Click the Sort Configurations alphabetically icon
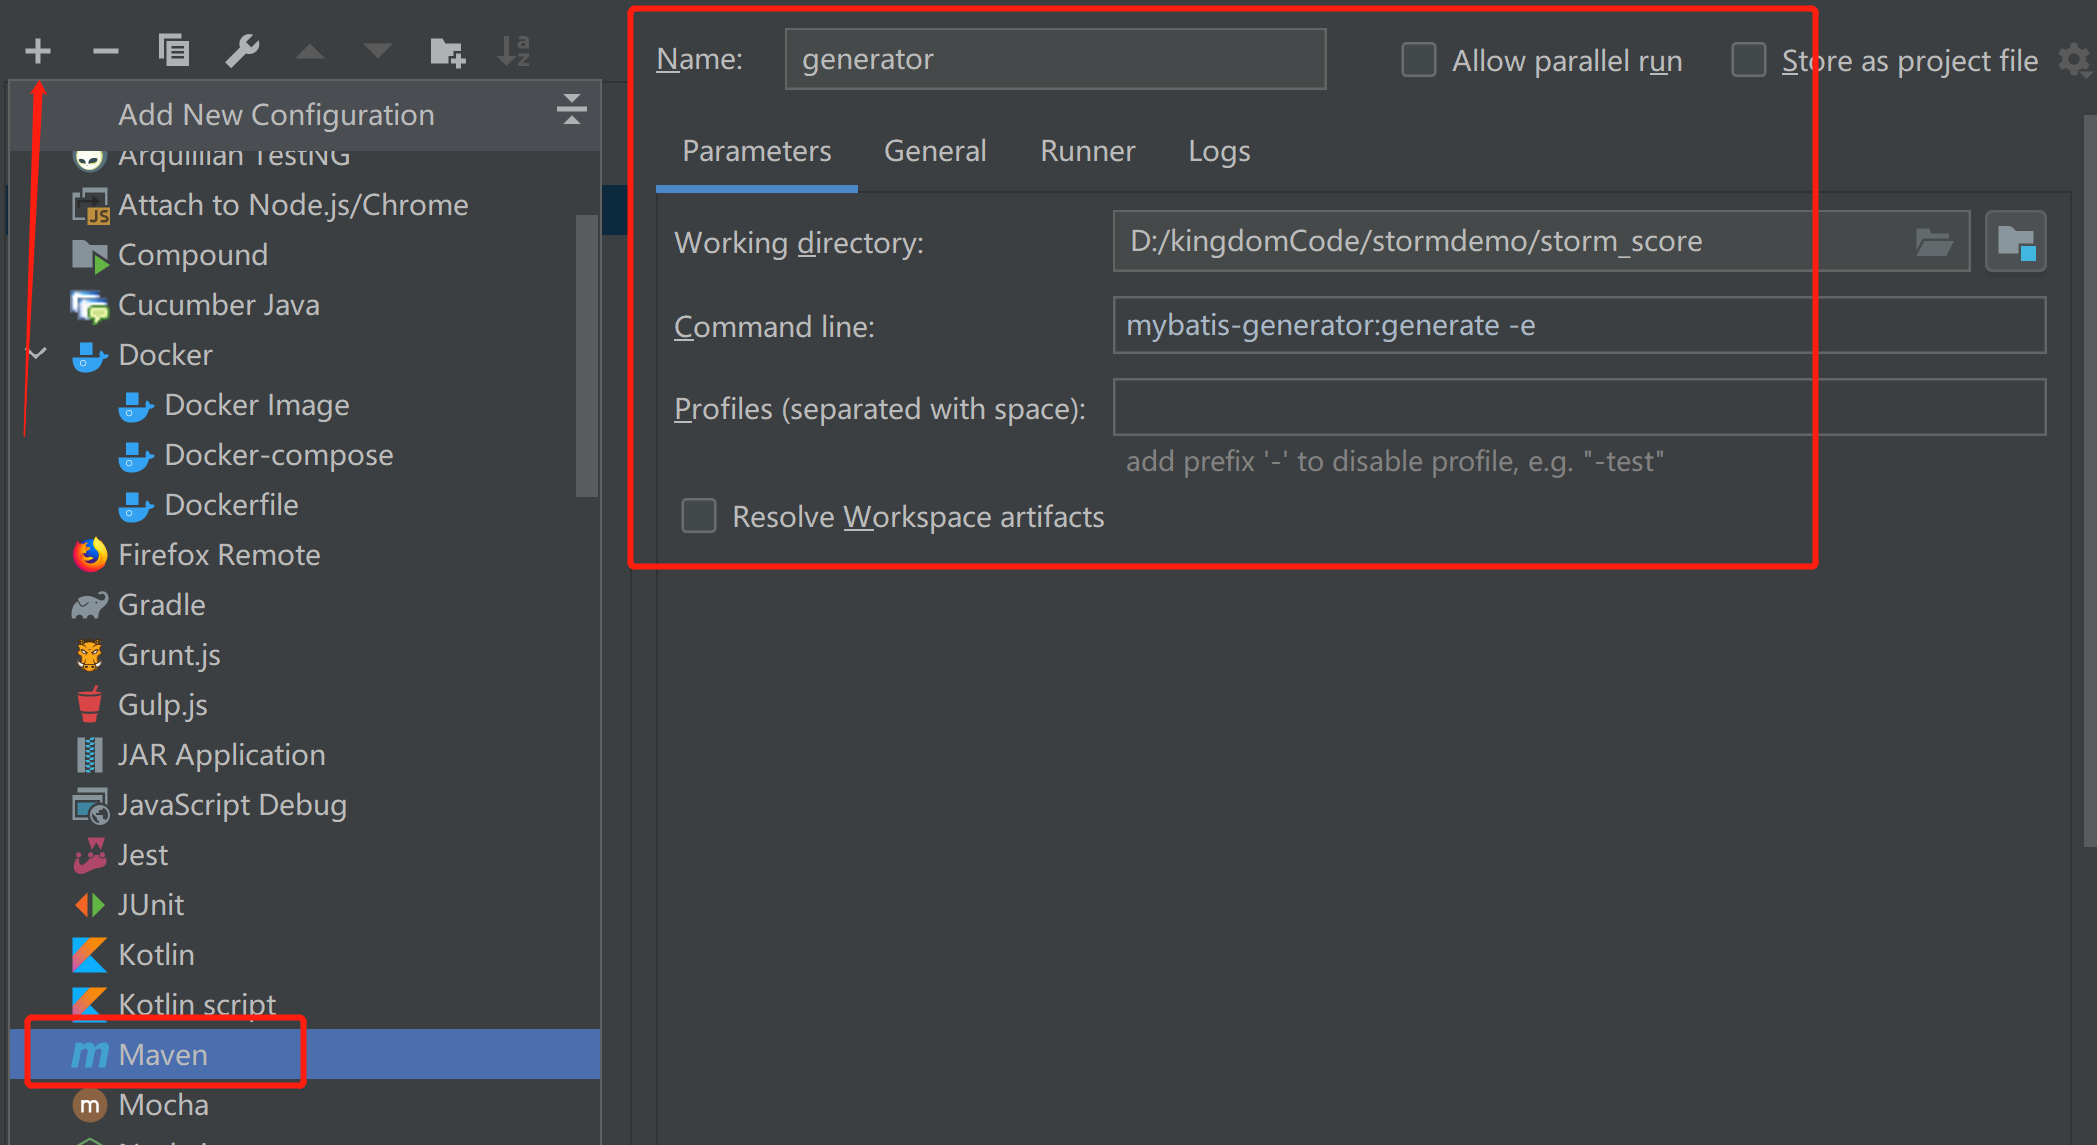 tap(514, 50)
